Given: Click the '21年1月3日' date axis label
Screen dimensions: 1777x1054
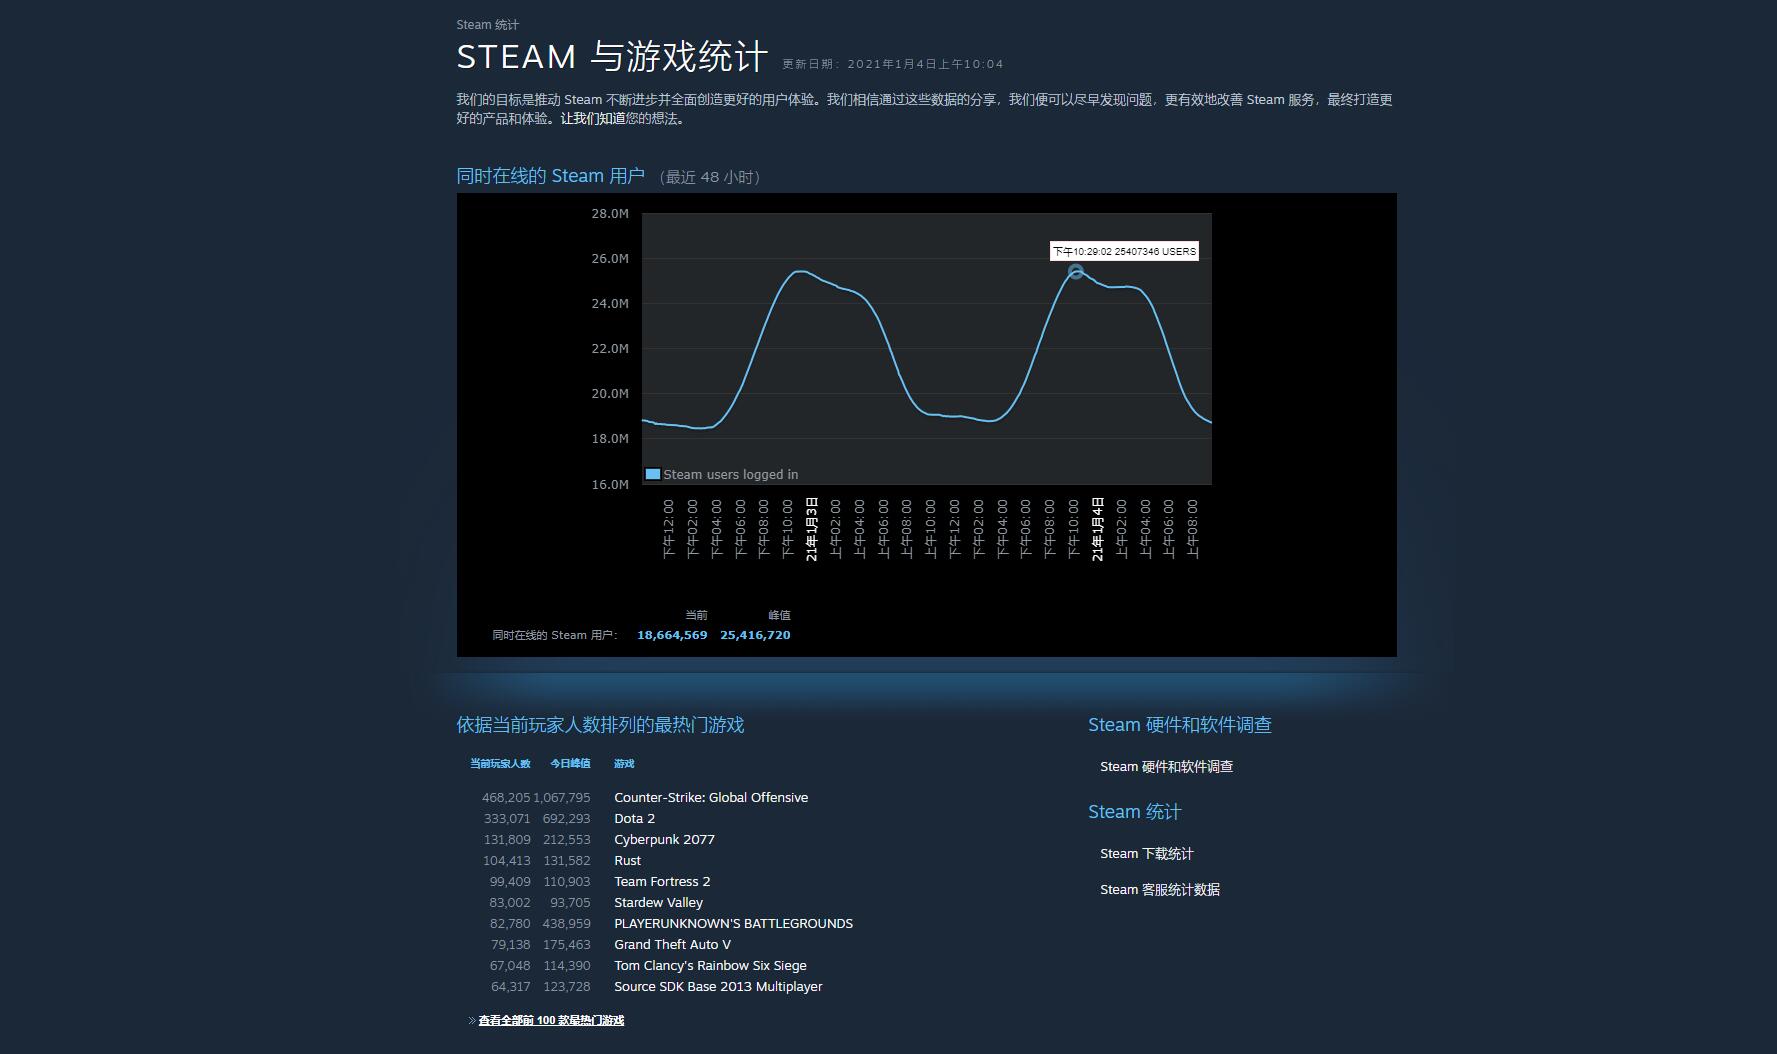Looking at the screenshot, I should click(812, 529).
